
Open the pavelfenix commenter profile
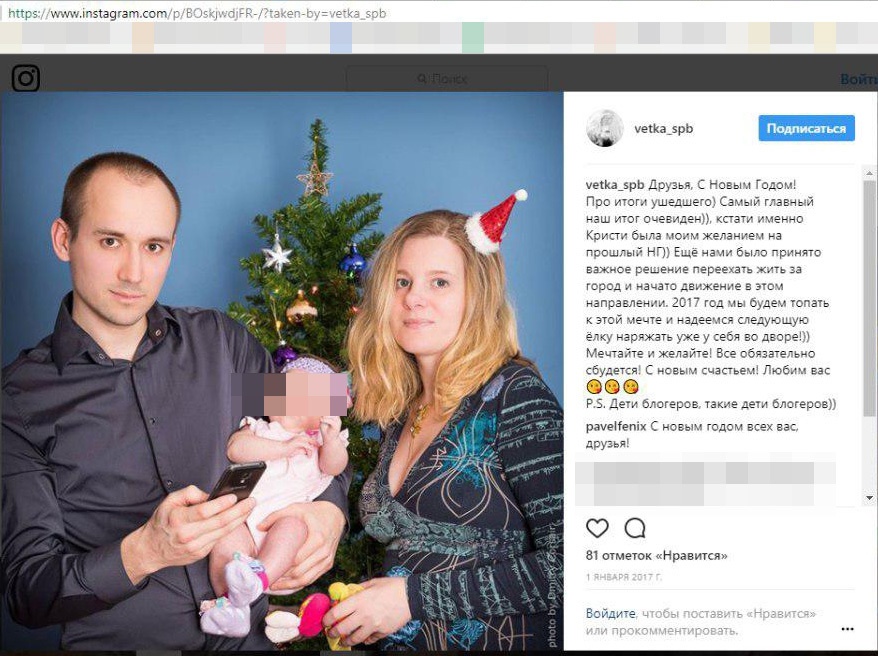pos(616,427)
